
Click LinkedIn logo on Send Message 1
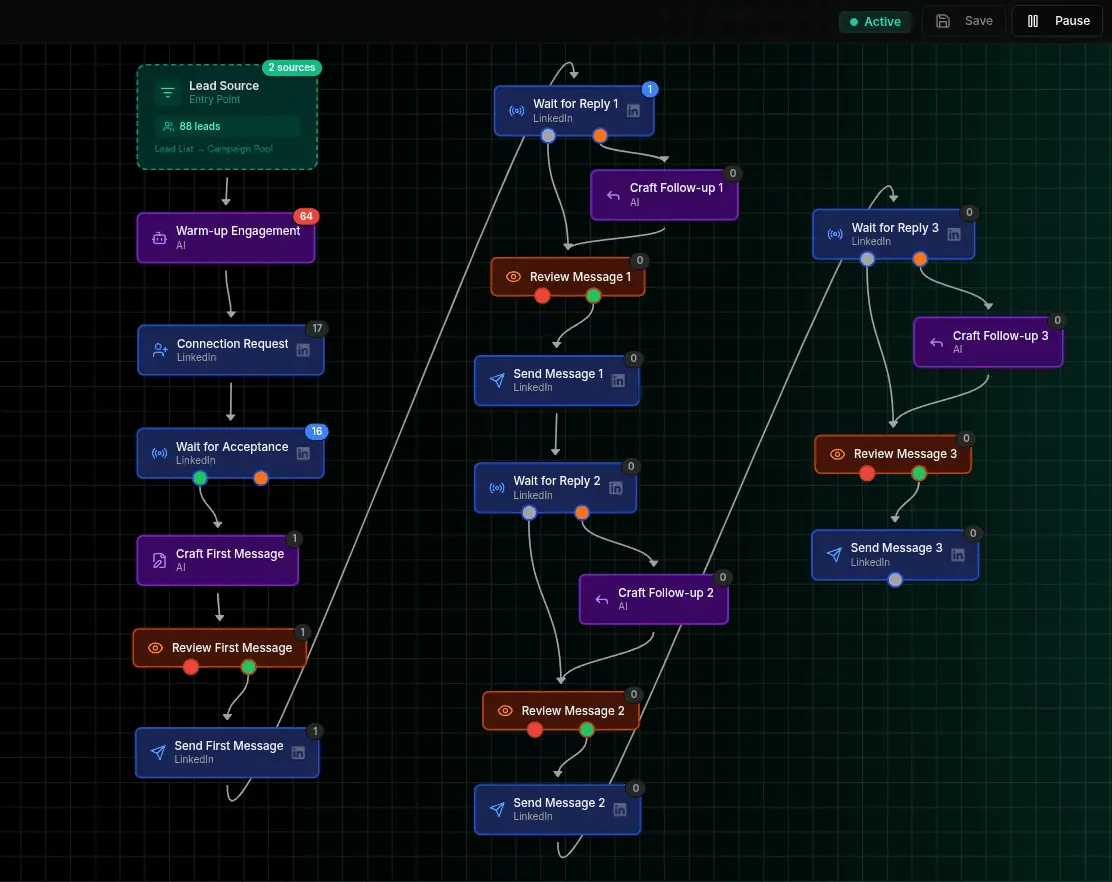click(618, 381)
